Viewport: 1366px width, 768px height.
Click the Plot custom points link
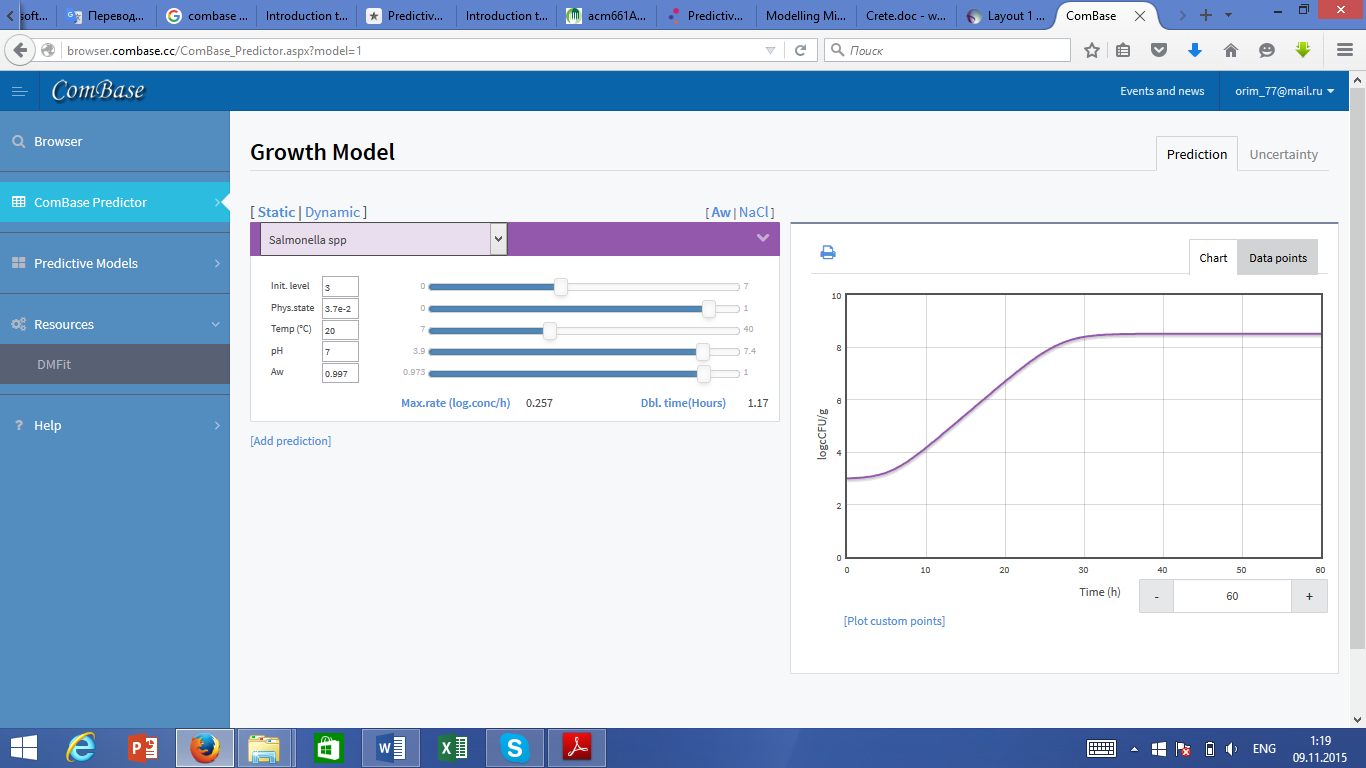pyautogui.click(x=894, y=621)
